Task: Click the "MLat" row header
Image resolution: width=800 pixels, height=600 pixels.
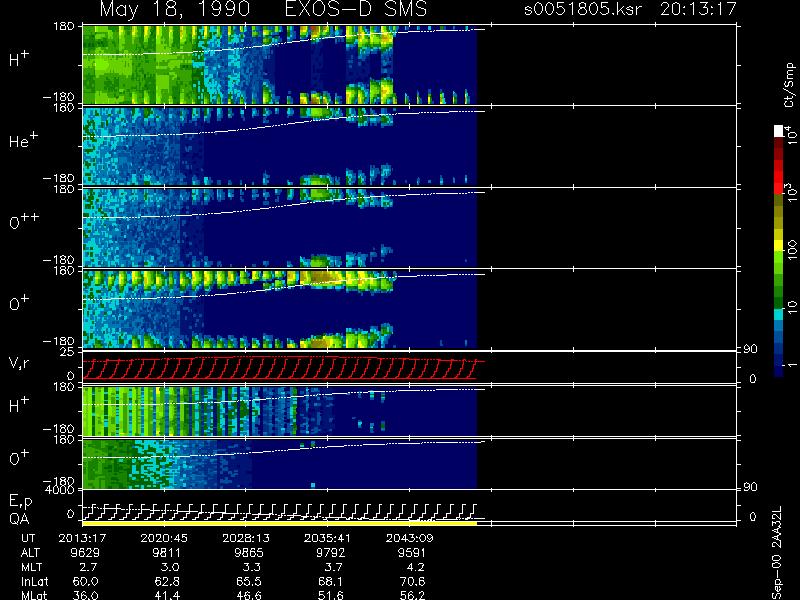Action: point(34,595)
